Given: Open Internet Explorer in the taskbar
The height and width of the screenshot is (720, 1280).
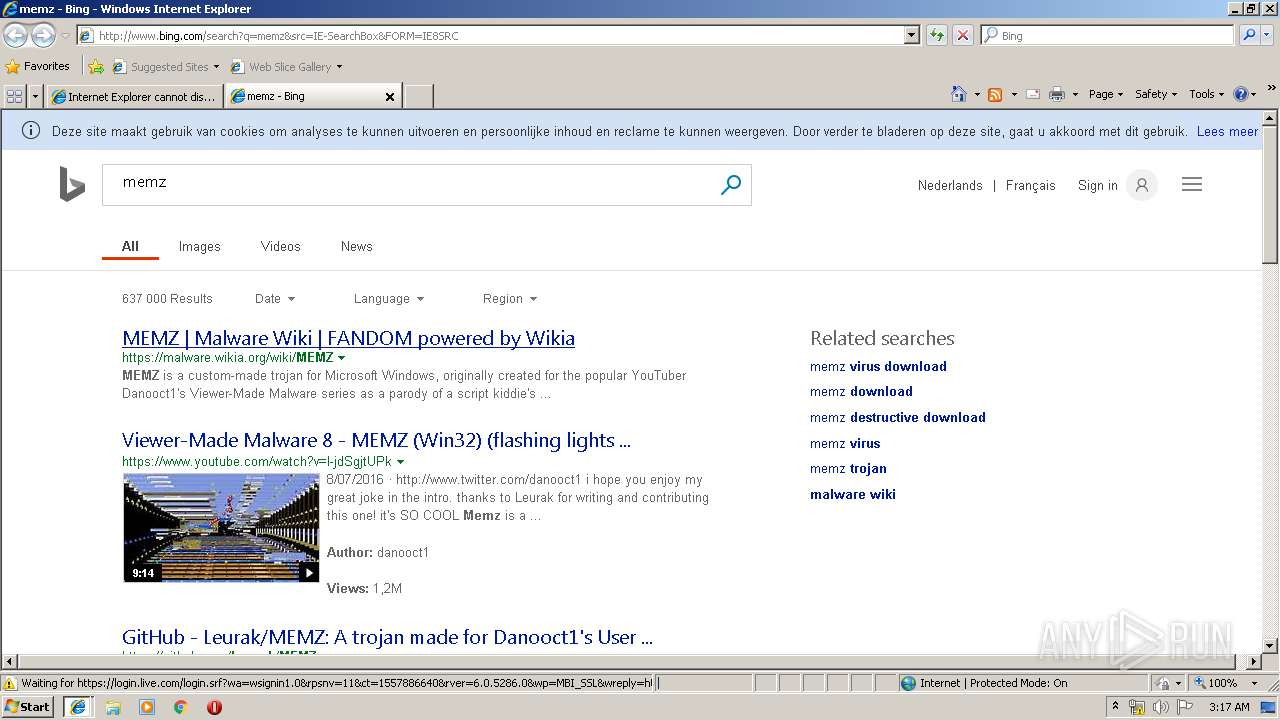Looking at the screenshot, I should [x=77, y=707].
